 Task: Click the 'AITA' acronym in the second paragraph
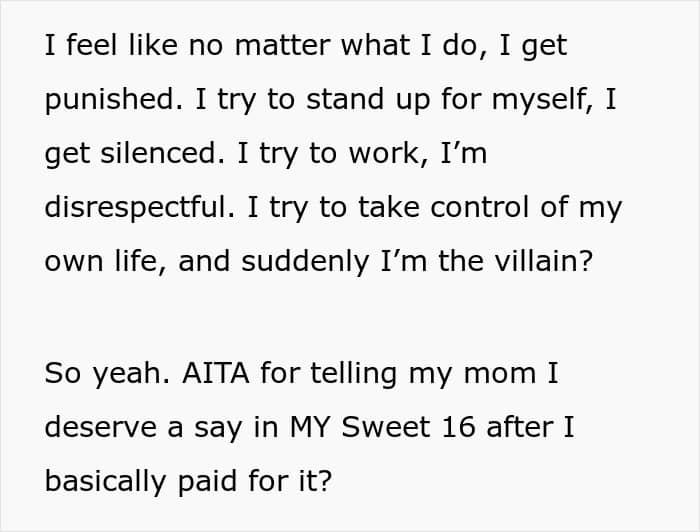[x=216, y=372]
